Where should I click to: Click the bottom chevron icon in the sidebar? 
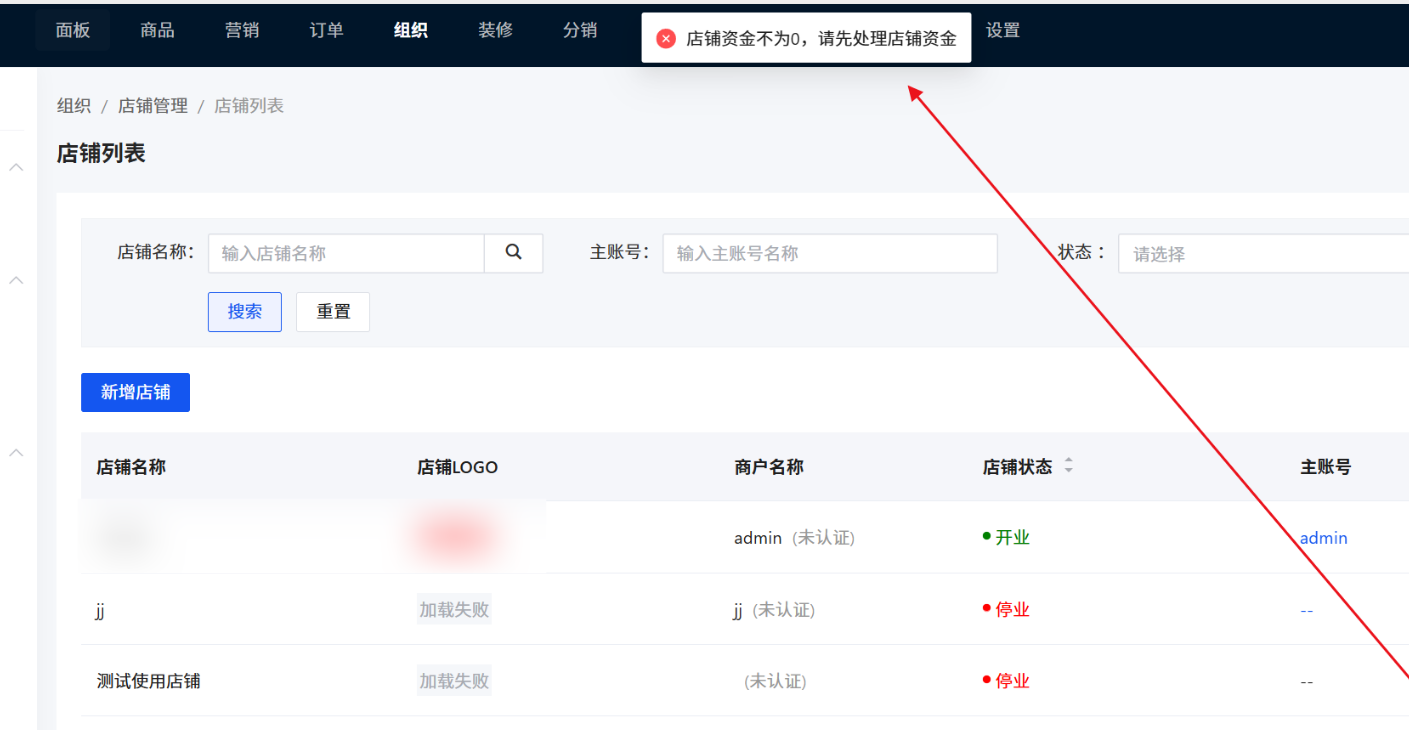pos(15,452)
